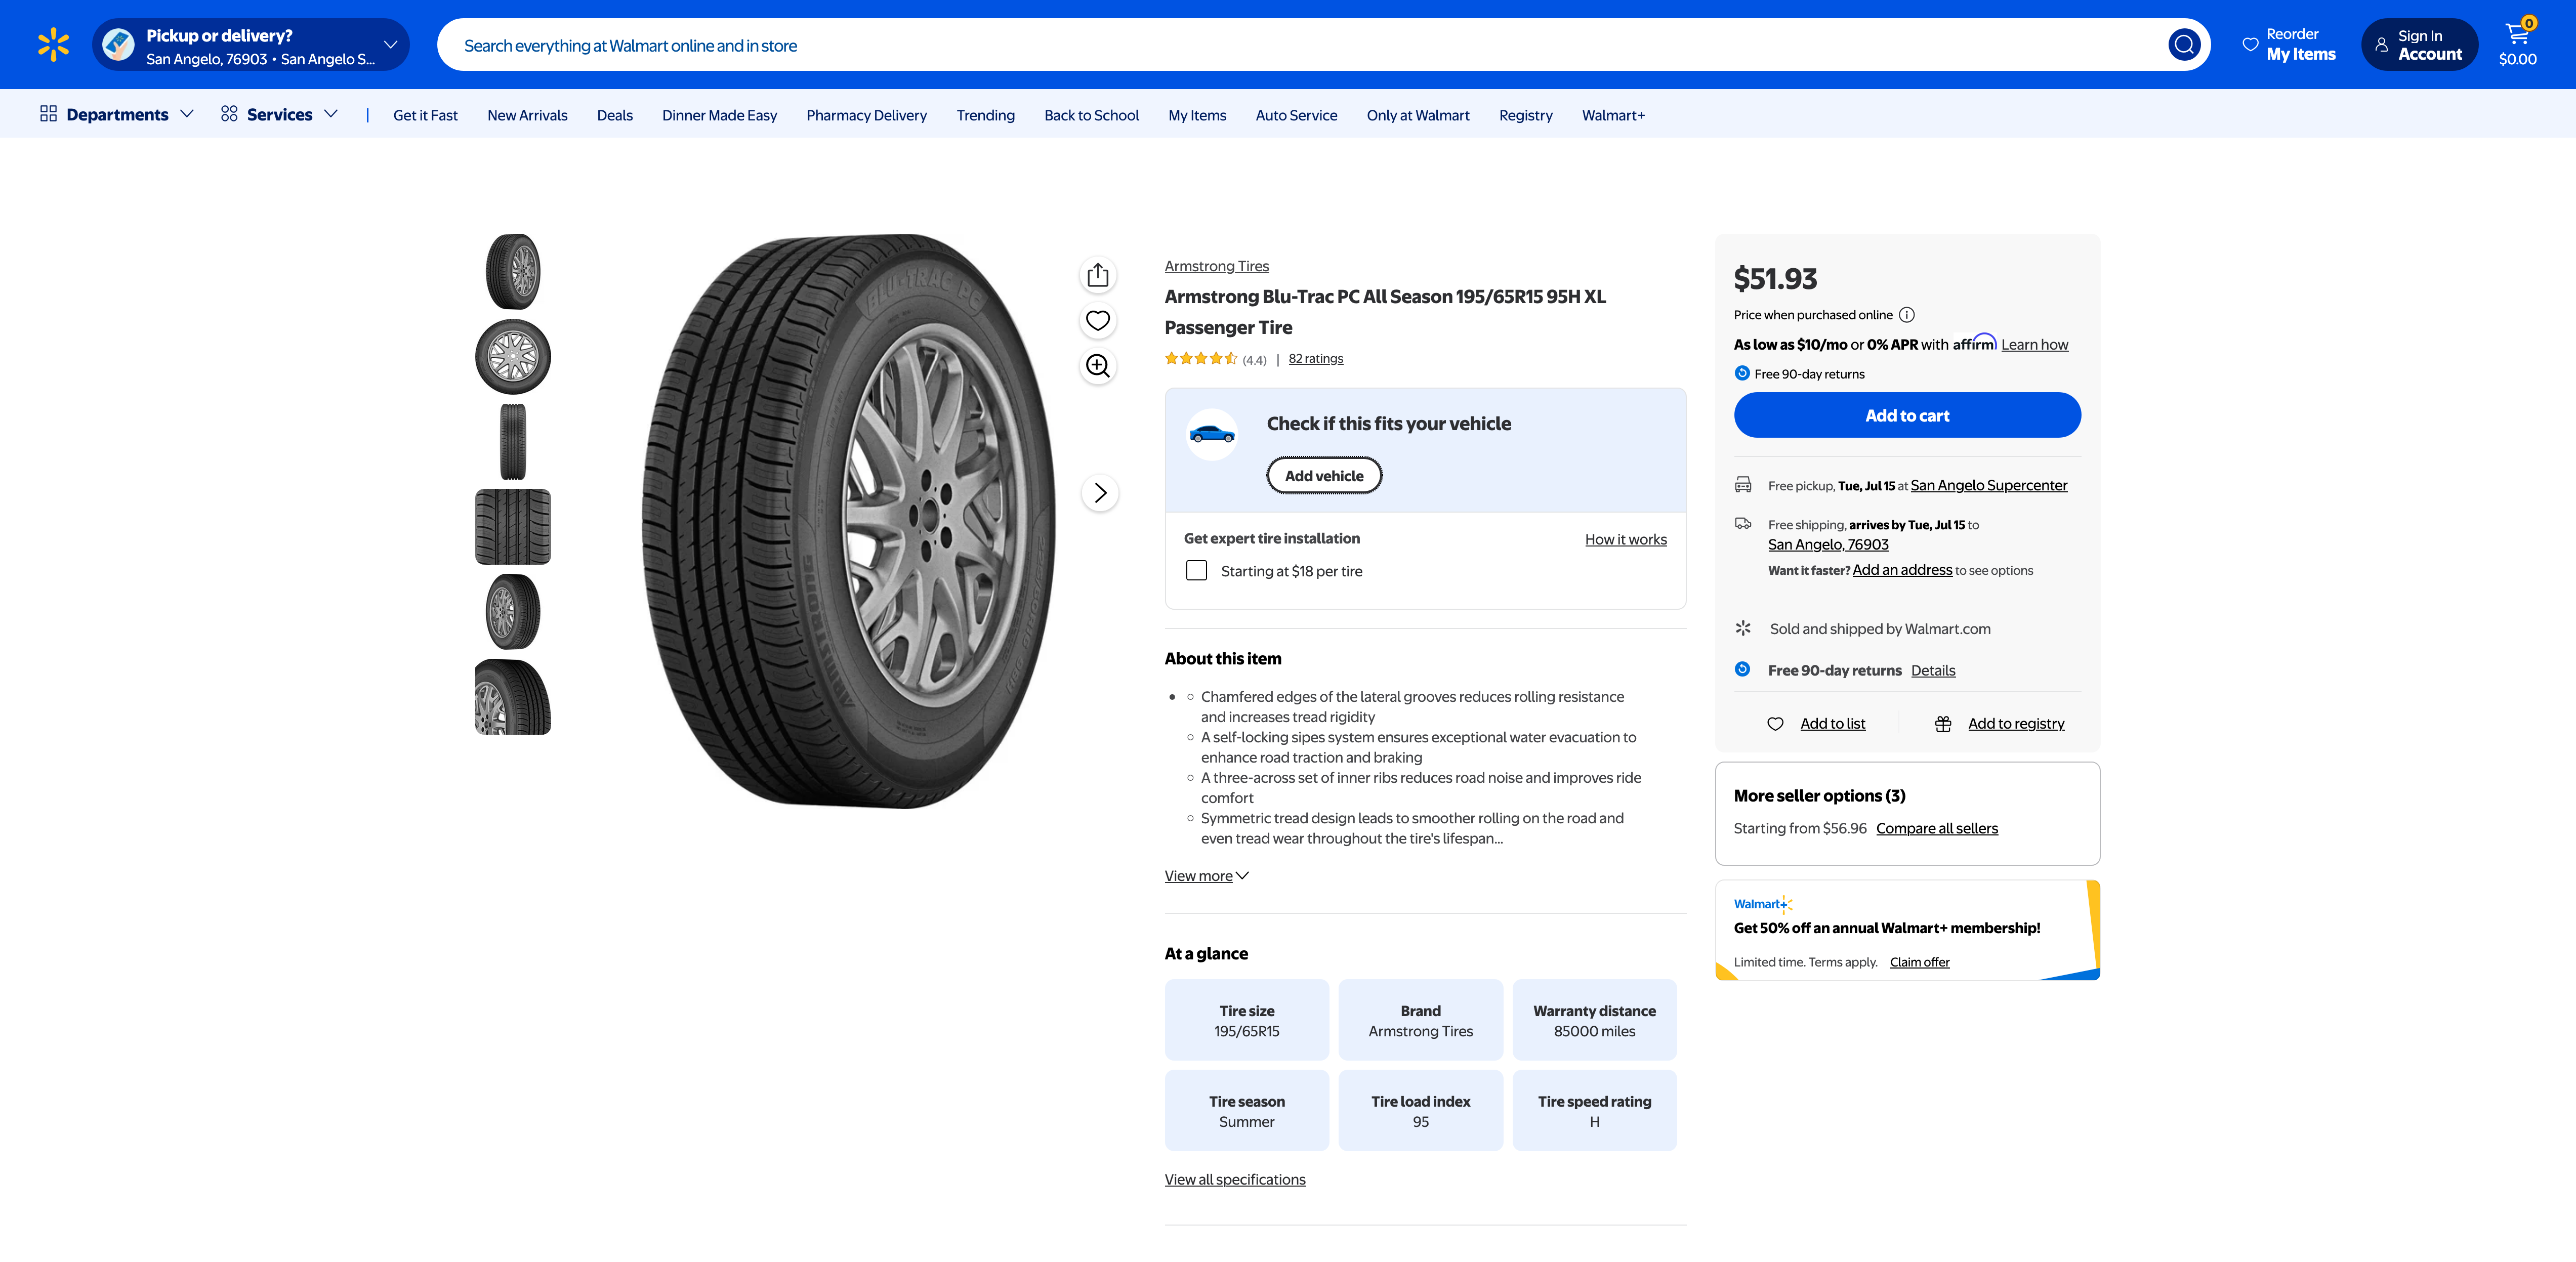Go to next product image arrow
Image resolution: width=2576 pixels, height=1262 pixels.
(x=1100, y=493)
